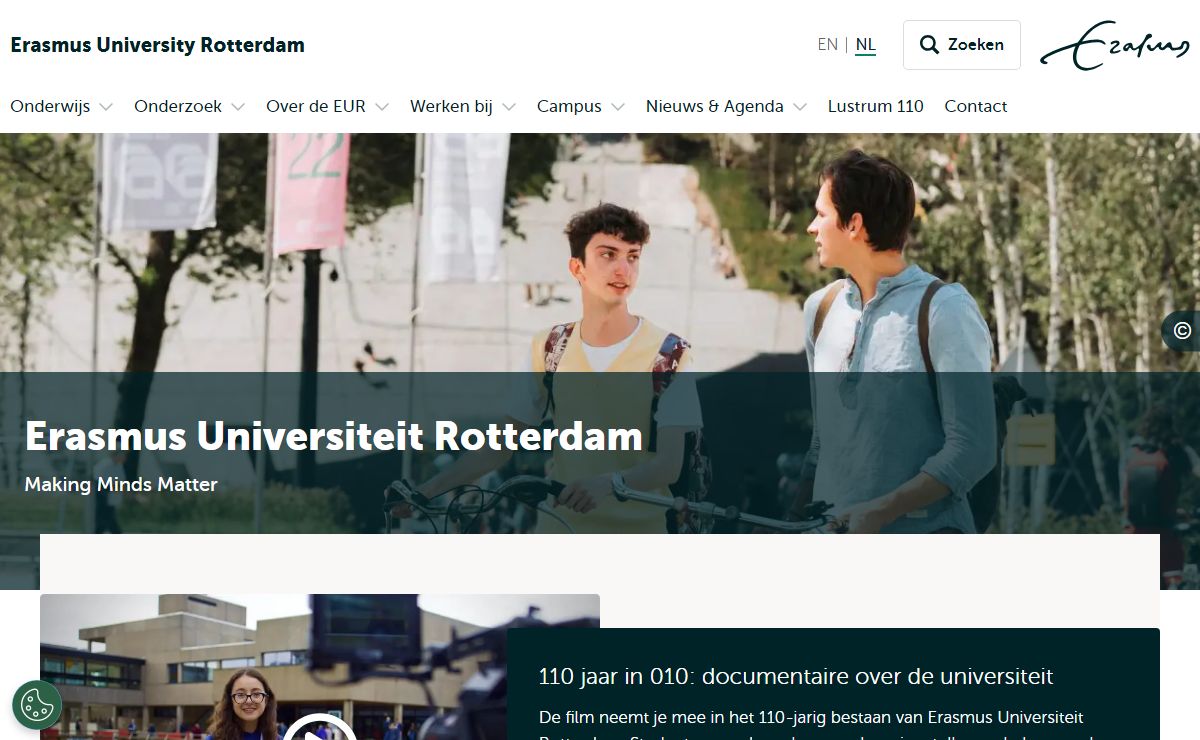Open the 110 jaar in 010 article

[796, 677]
